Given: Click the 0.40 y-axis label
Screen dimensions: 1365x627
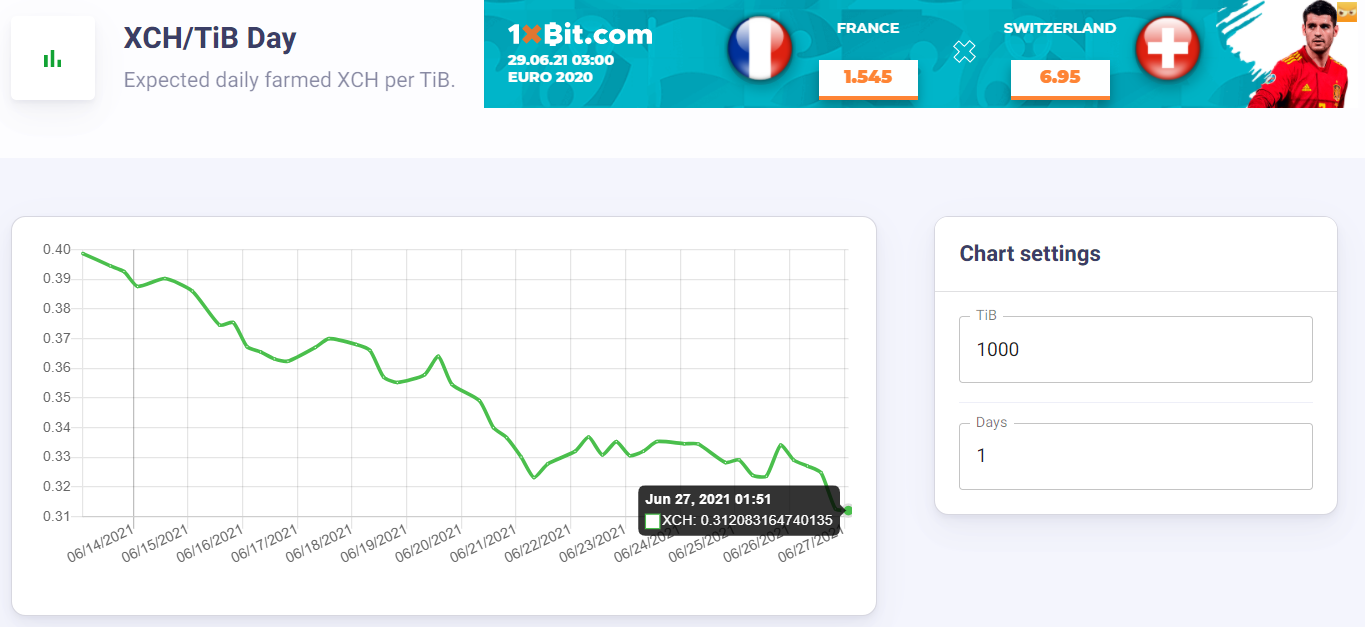Looking at the screenshot, I should 56,249.
